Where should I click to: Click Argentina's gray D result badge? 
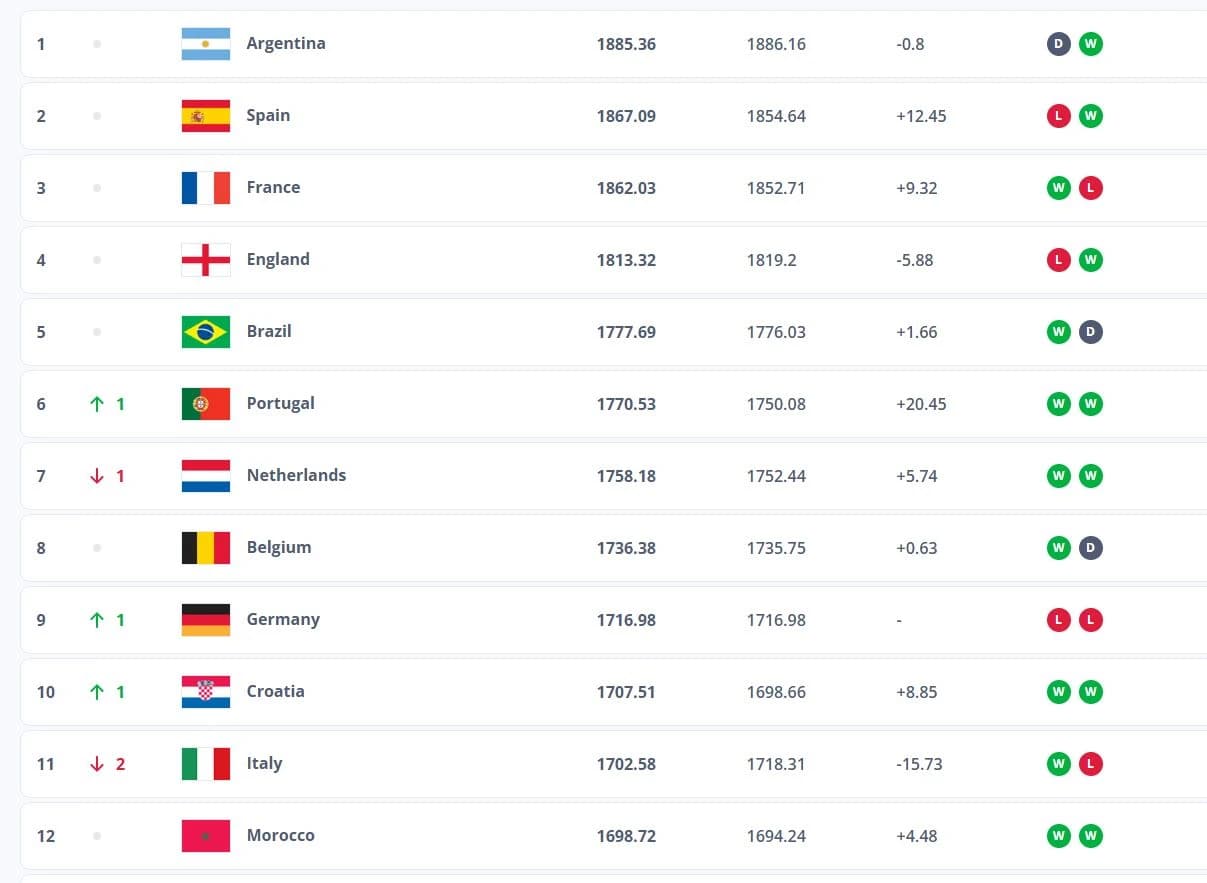1059,44
